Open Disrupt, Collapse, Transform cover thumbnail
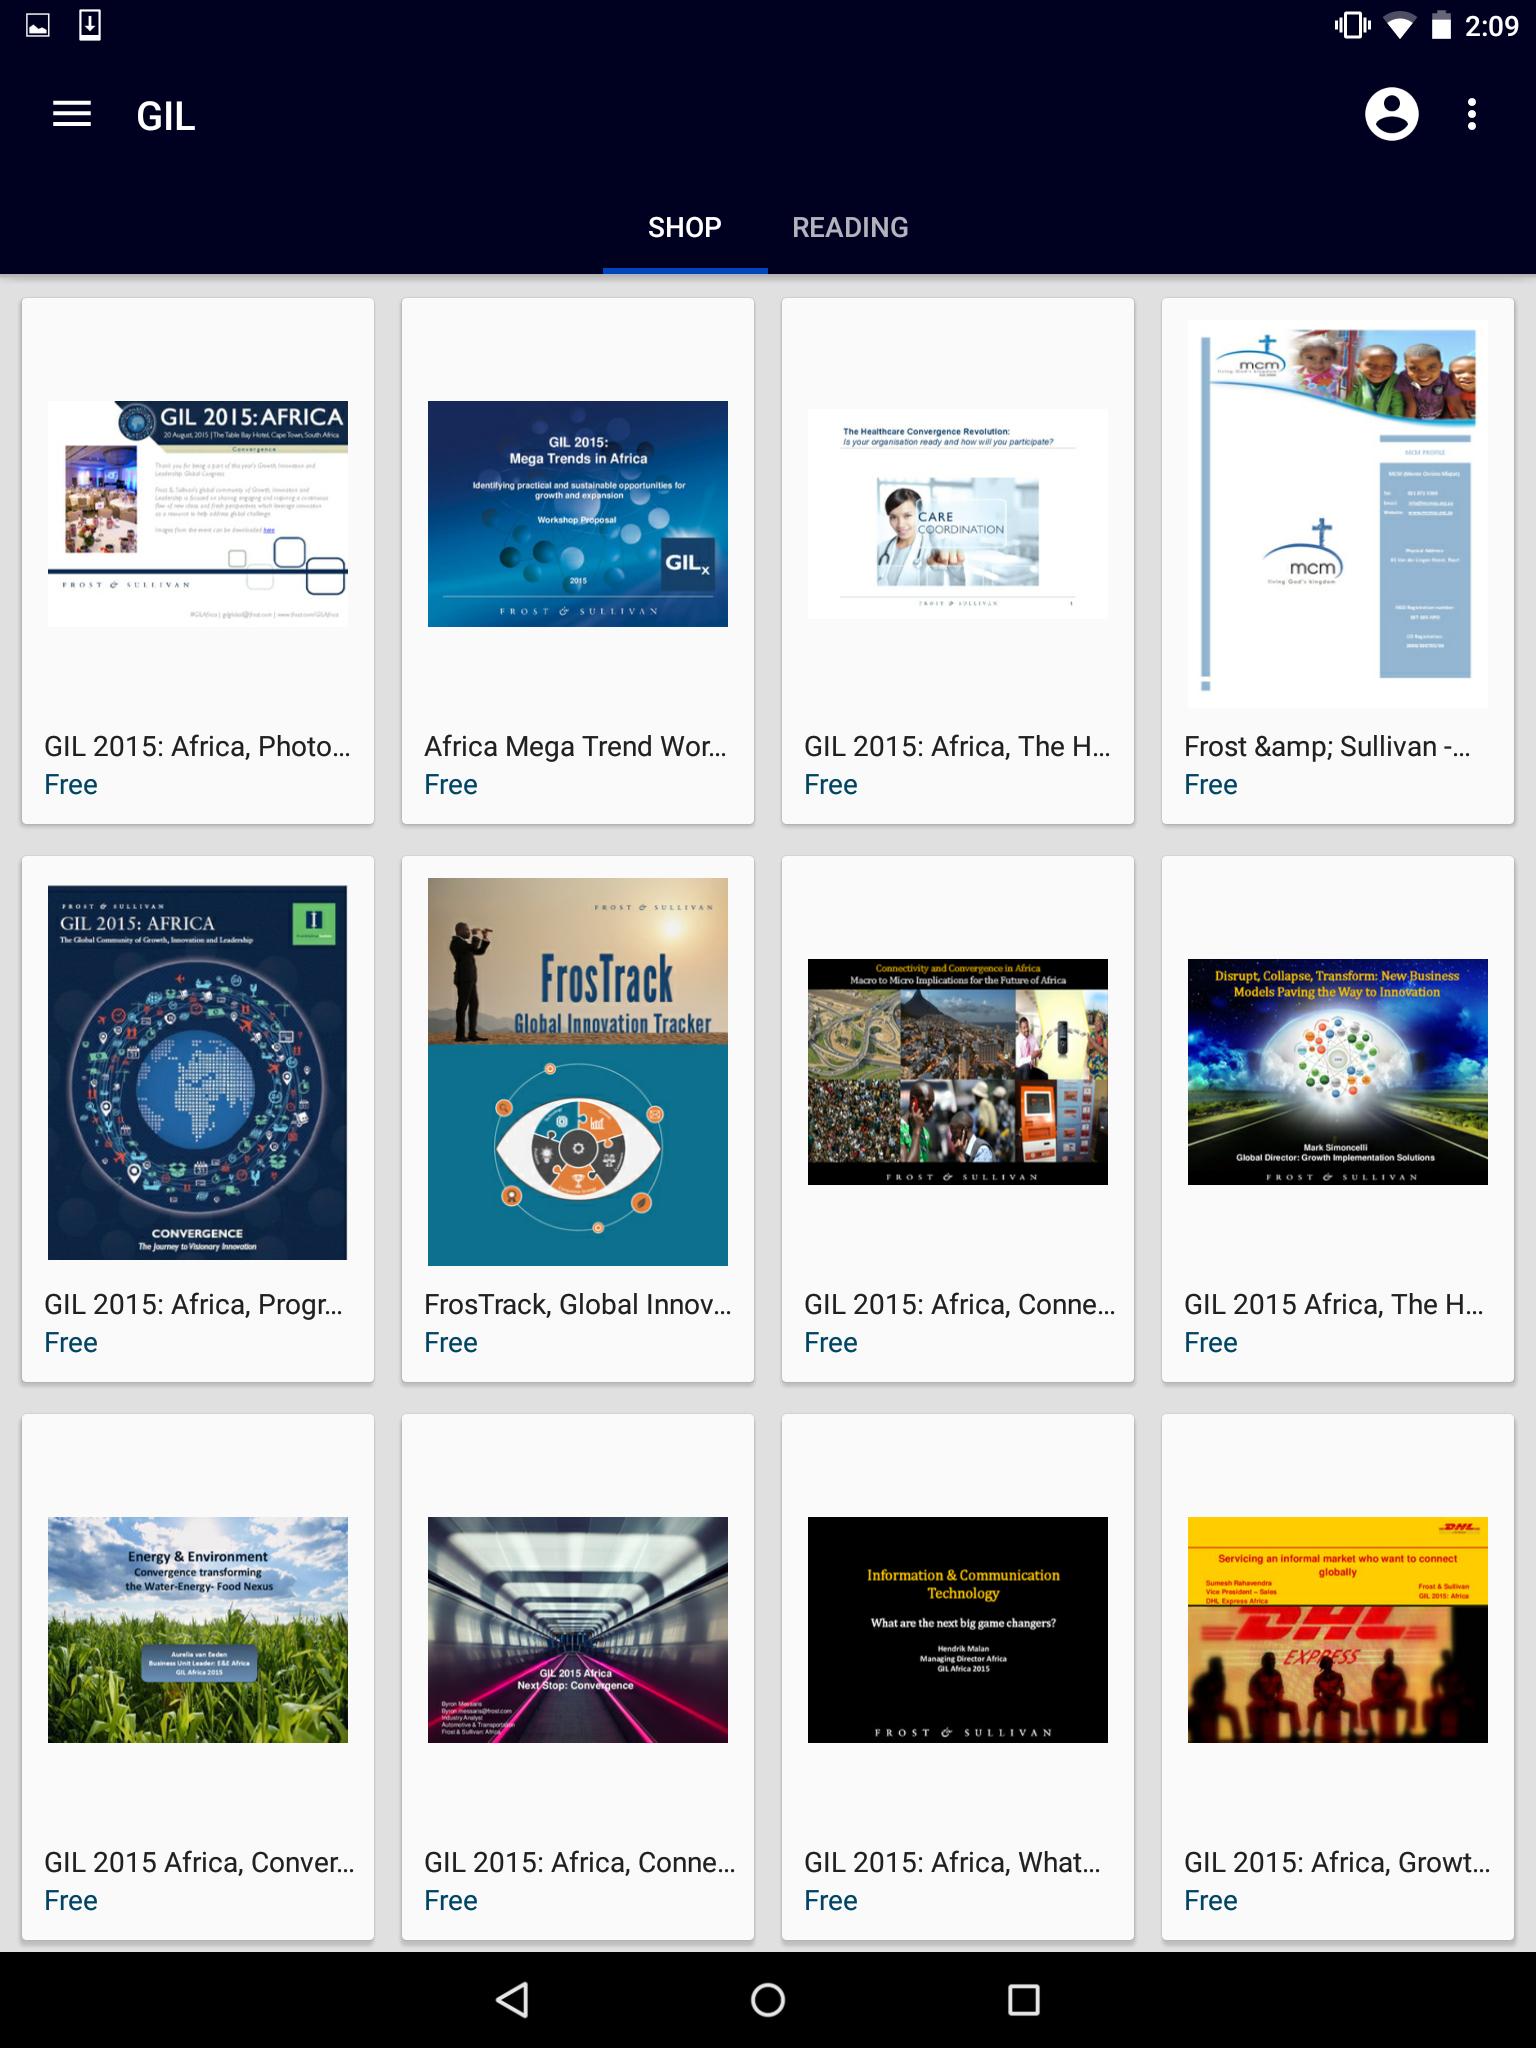 pyautogui.click(x=1338, y=1072)
